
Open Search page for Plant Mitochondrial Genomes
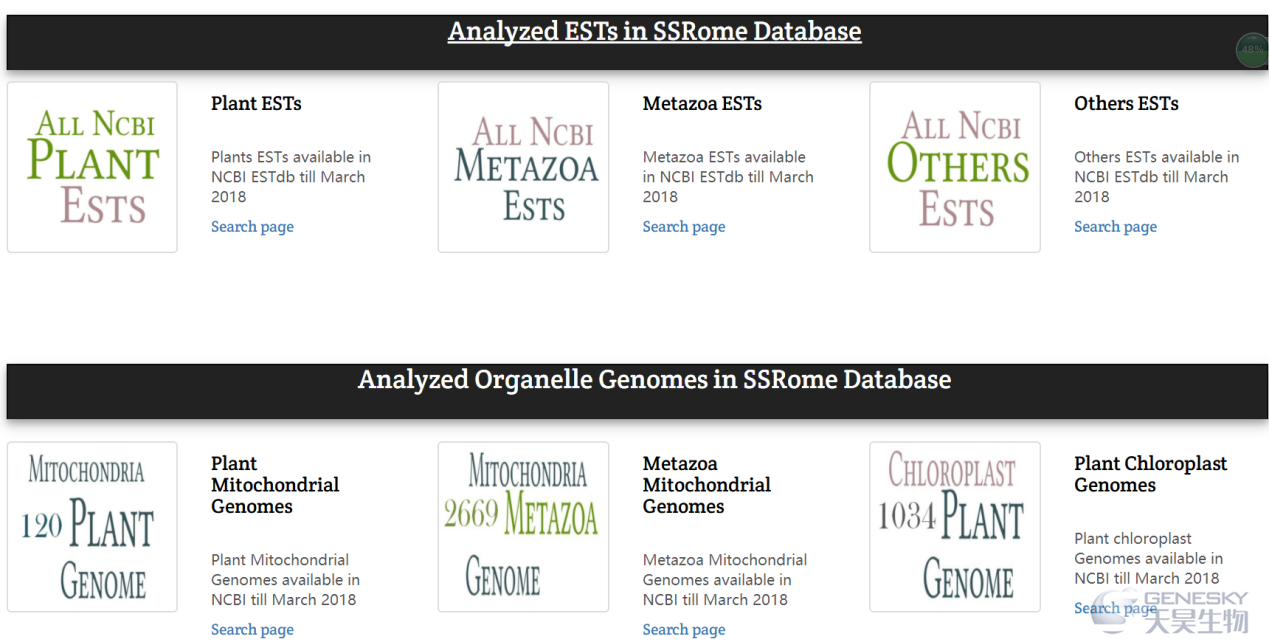click(x=252, y=630)
